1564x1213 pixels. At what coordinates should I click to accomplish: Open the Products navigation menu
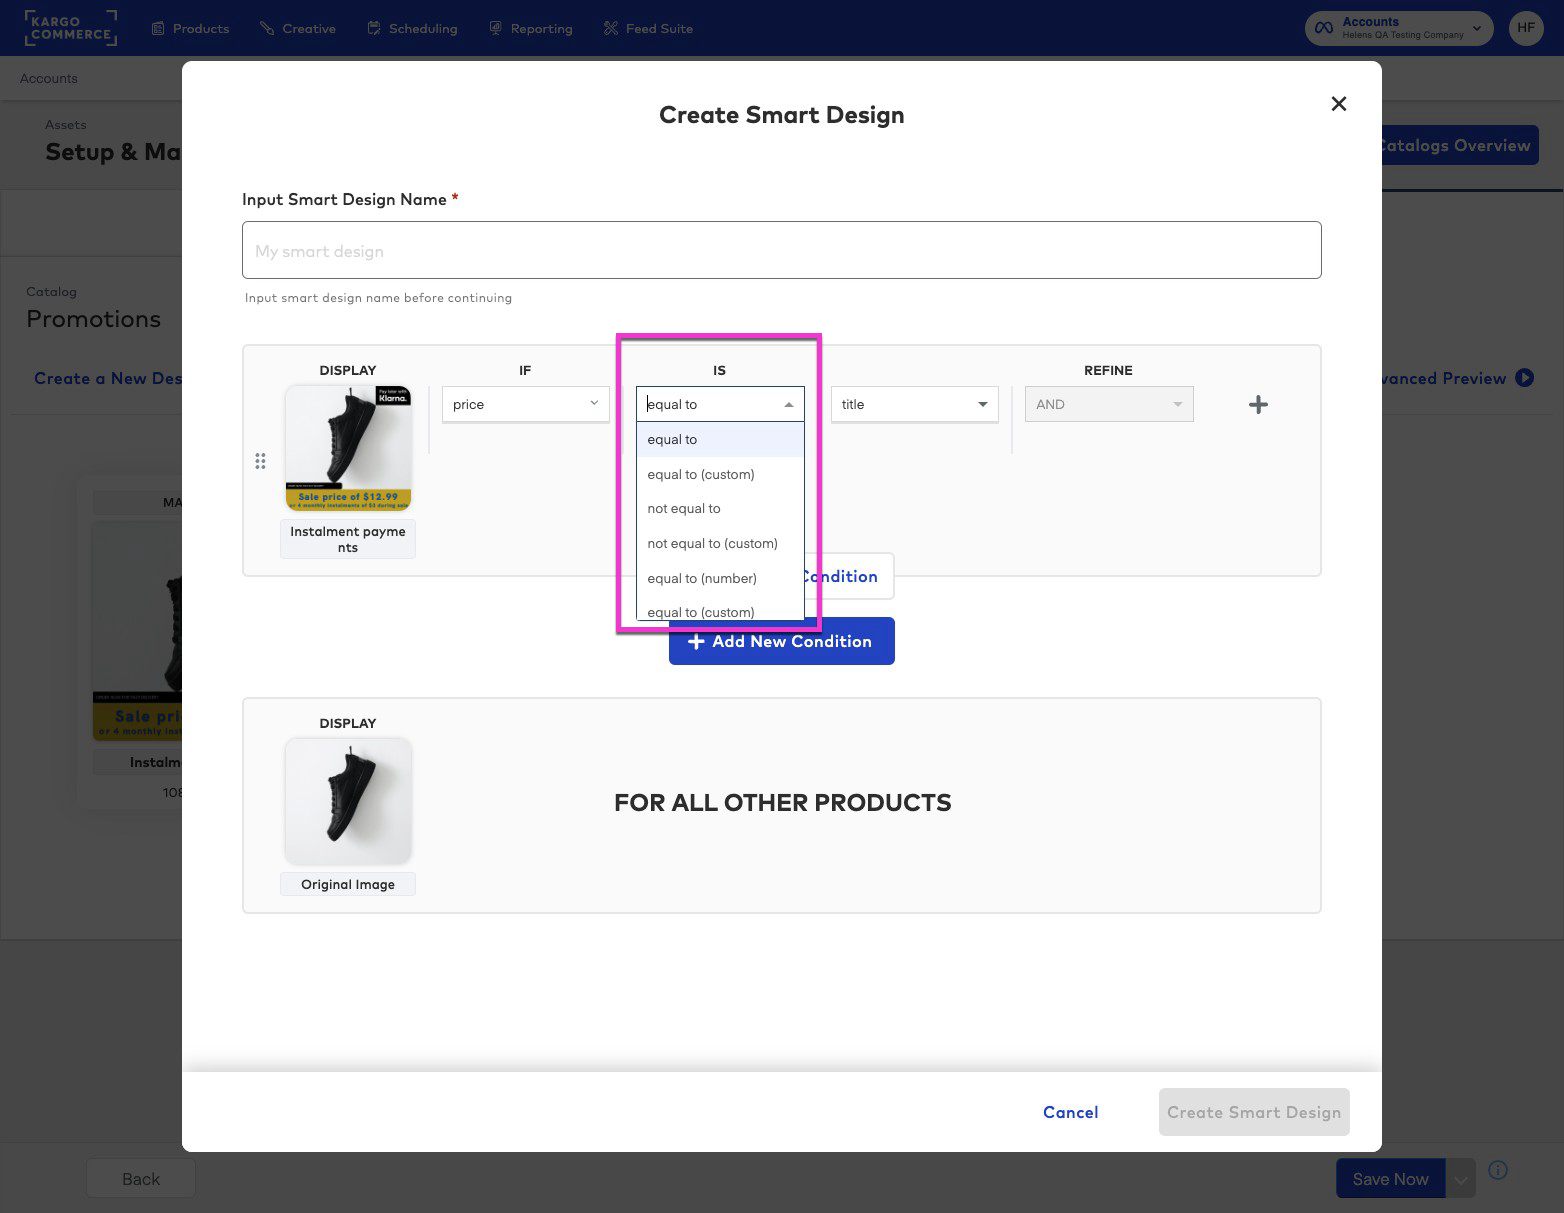point(190,28)
